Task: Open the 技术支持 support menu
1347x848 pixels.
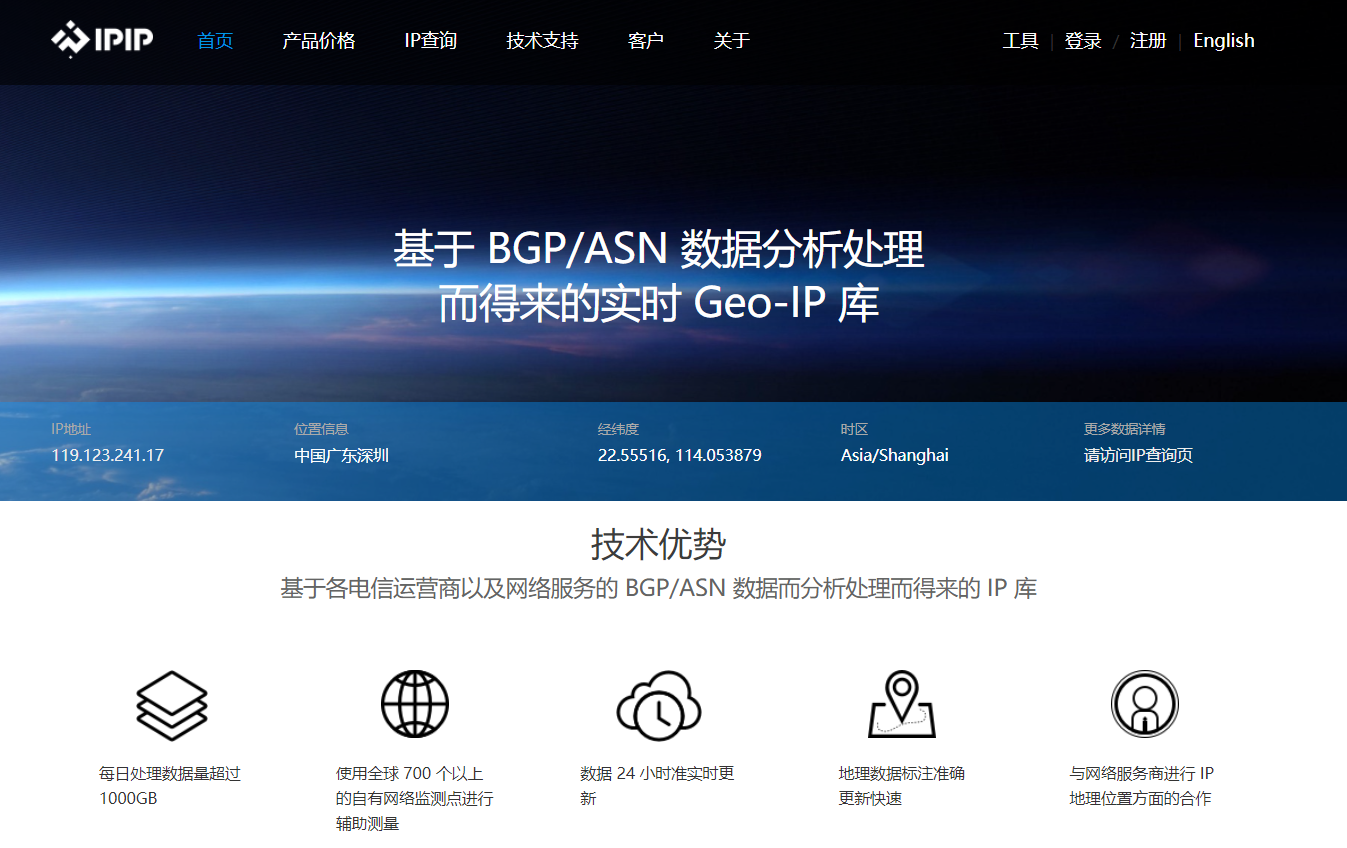Action: click(542, 41)
